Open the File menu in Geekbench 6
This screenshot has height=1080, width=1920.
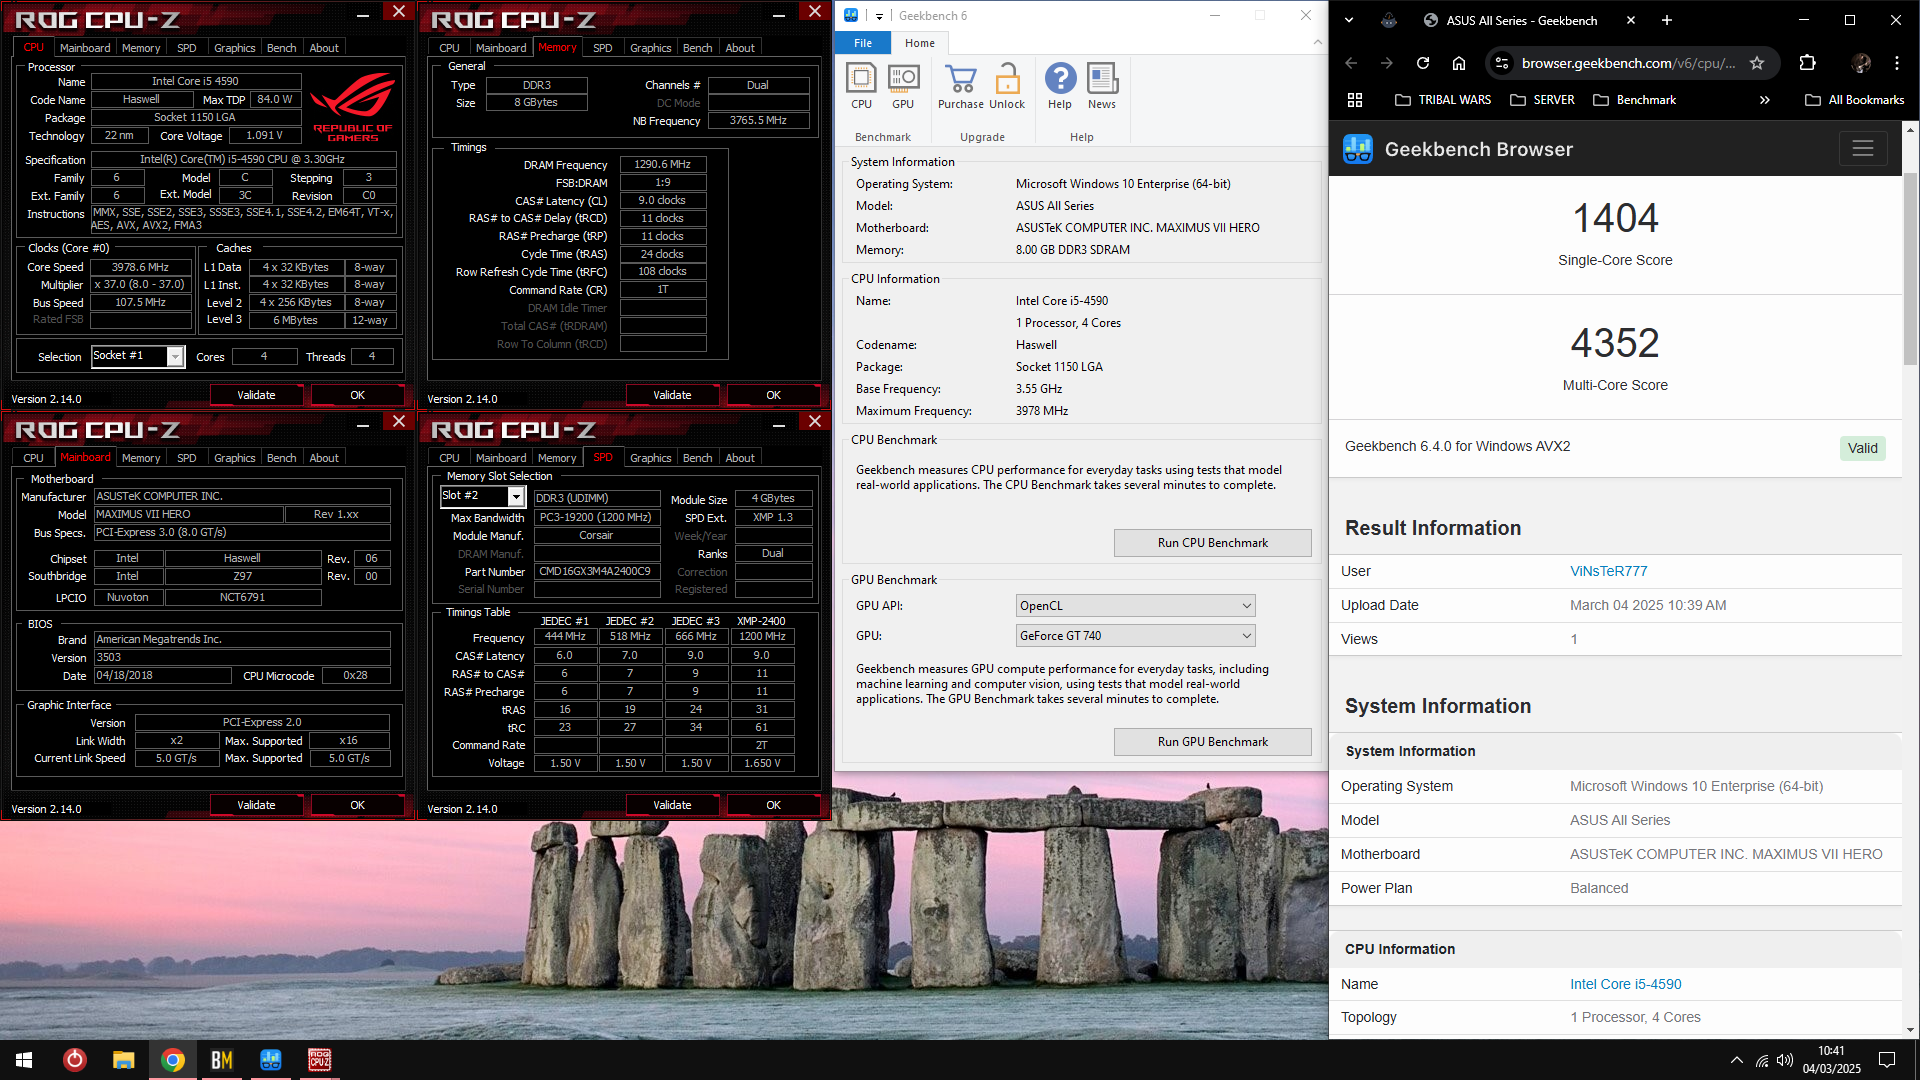862,43
